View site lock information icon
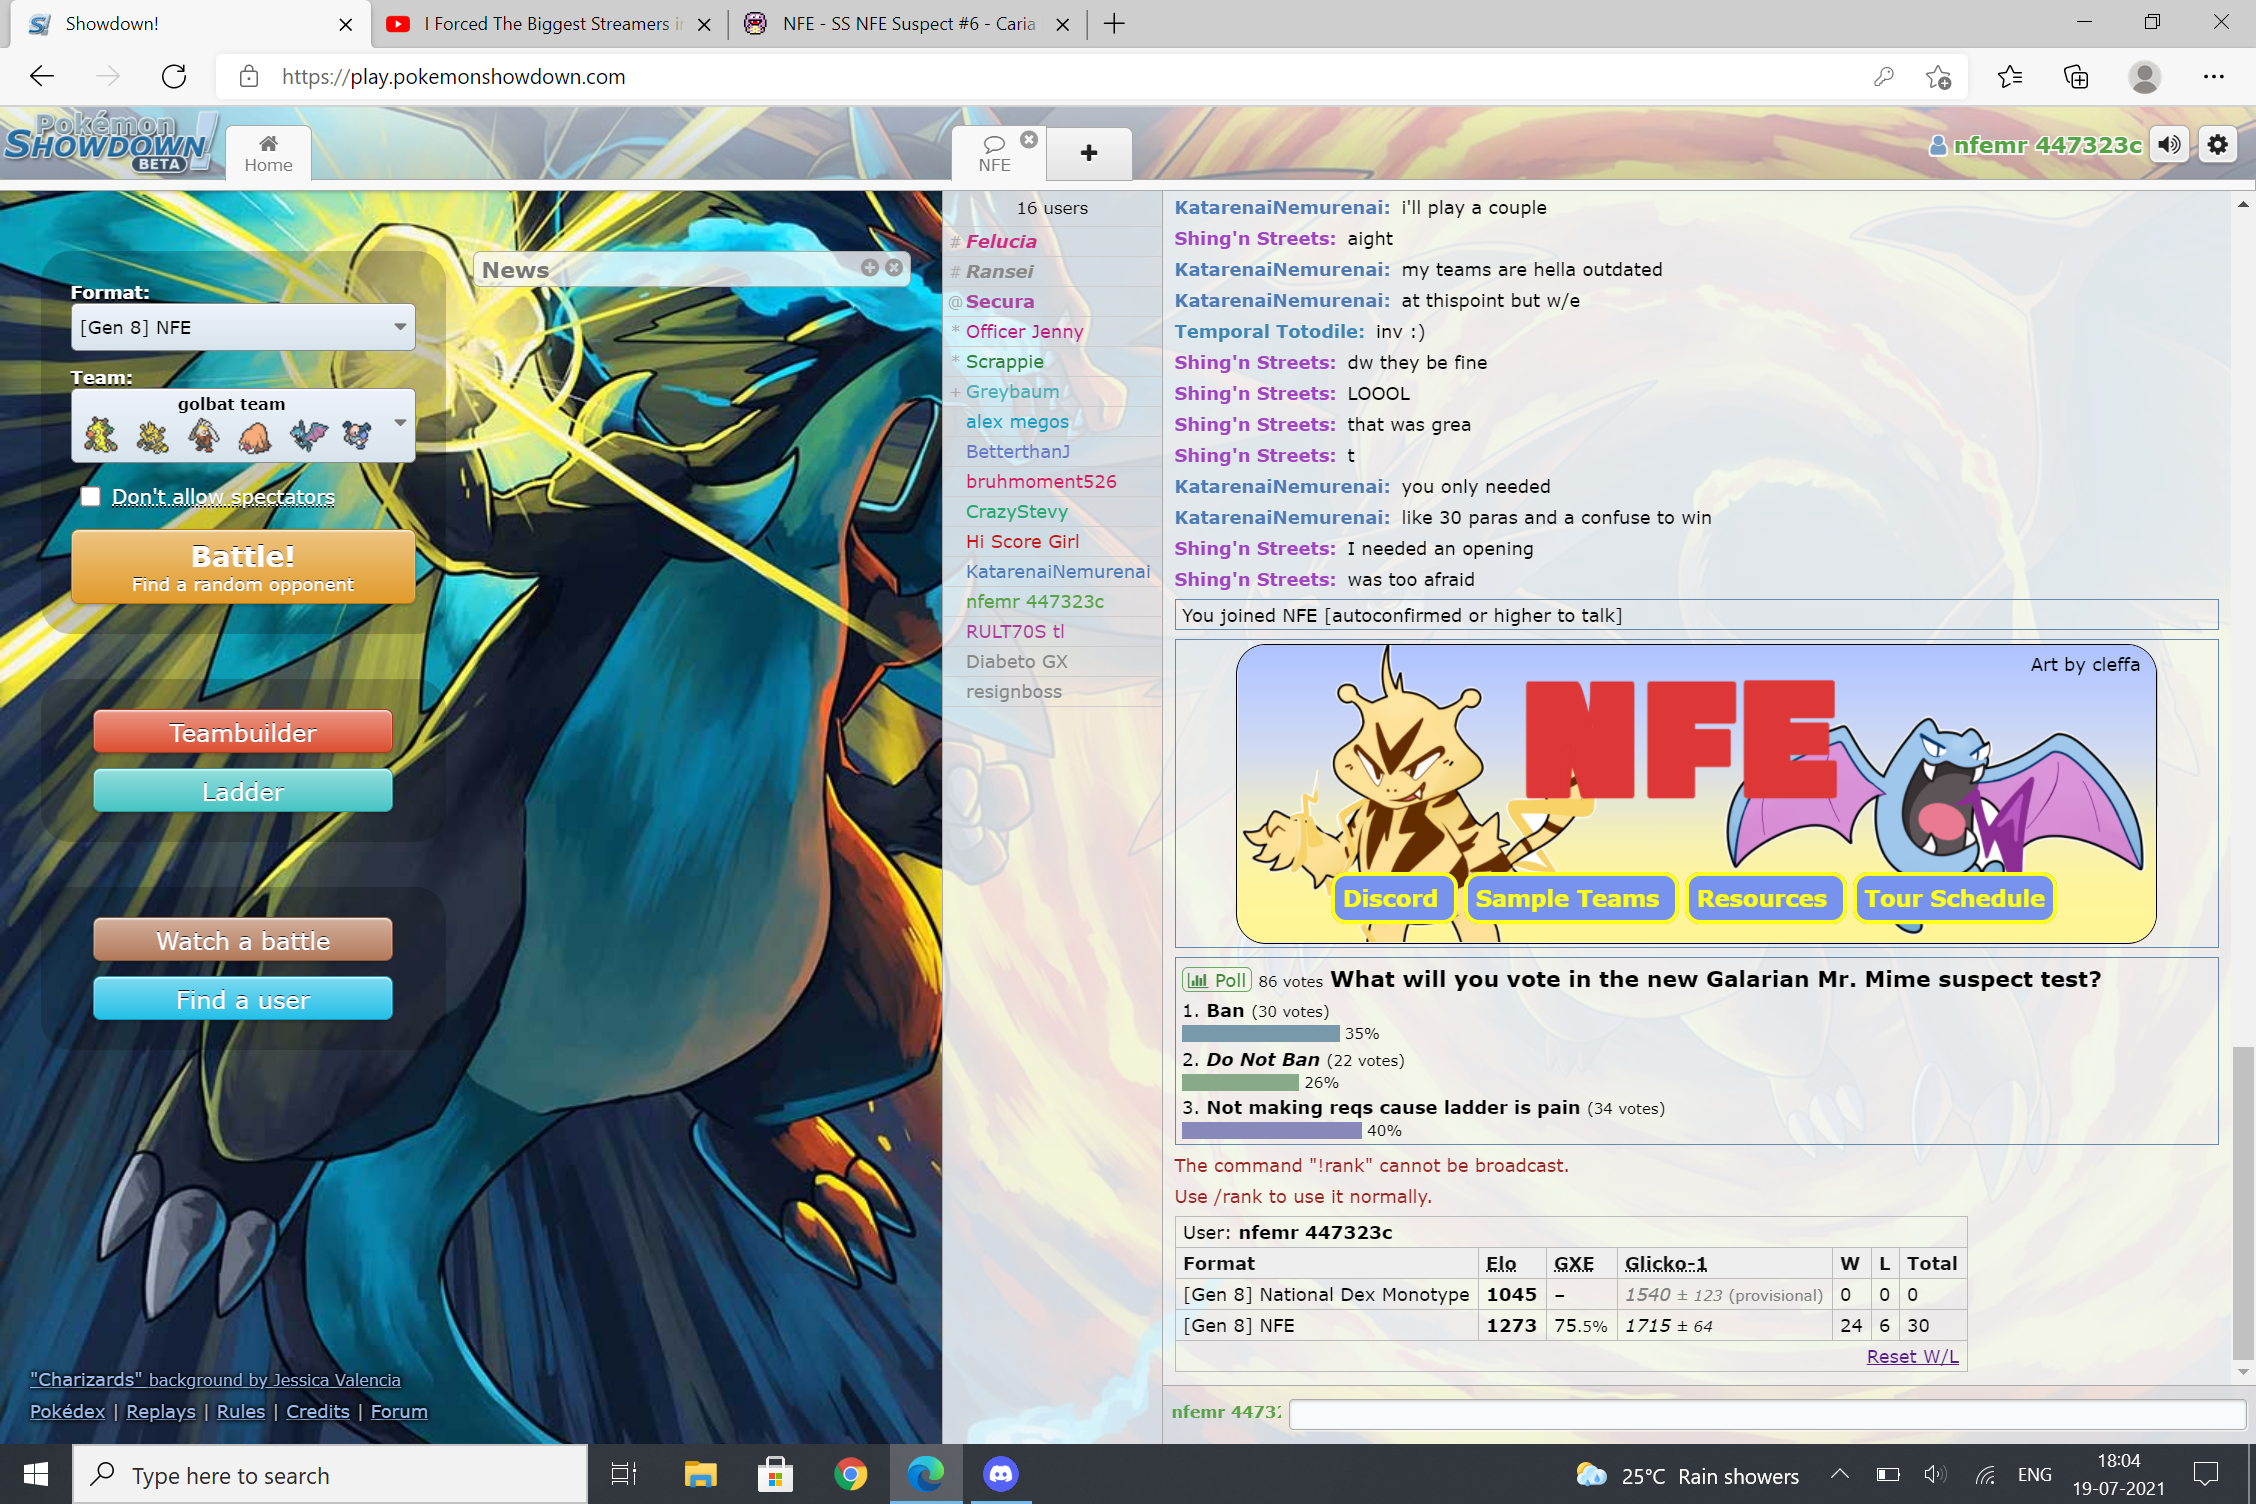Screen dimensions: 2256x1504 point(249,77)
